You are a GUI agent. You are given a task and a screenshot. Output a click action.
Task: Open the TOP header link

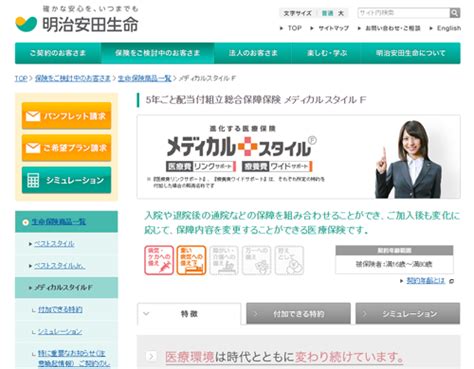coord(295,28)
